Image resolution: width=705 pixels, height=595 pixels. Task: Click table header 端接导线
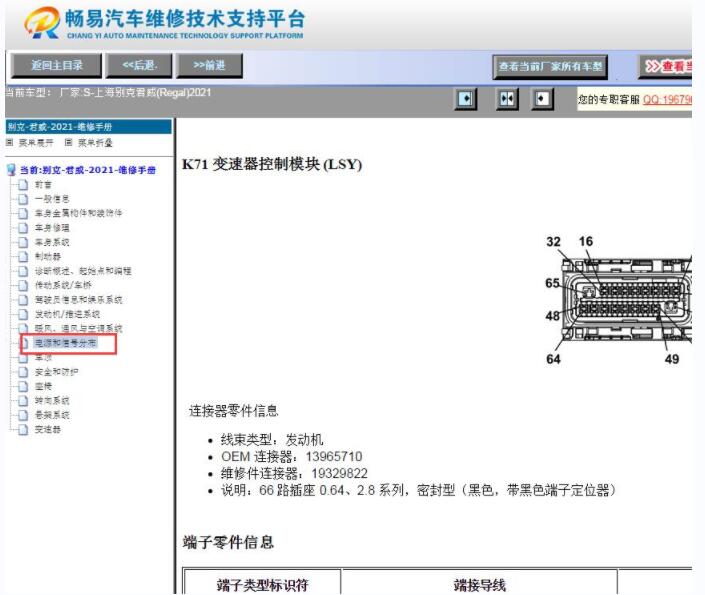pyautogui.click(x=479, y=585)
